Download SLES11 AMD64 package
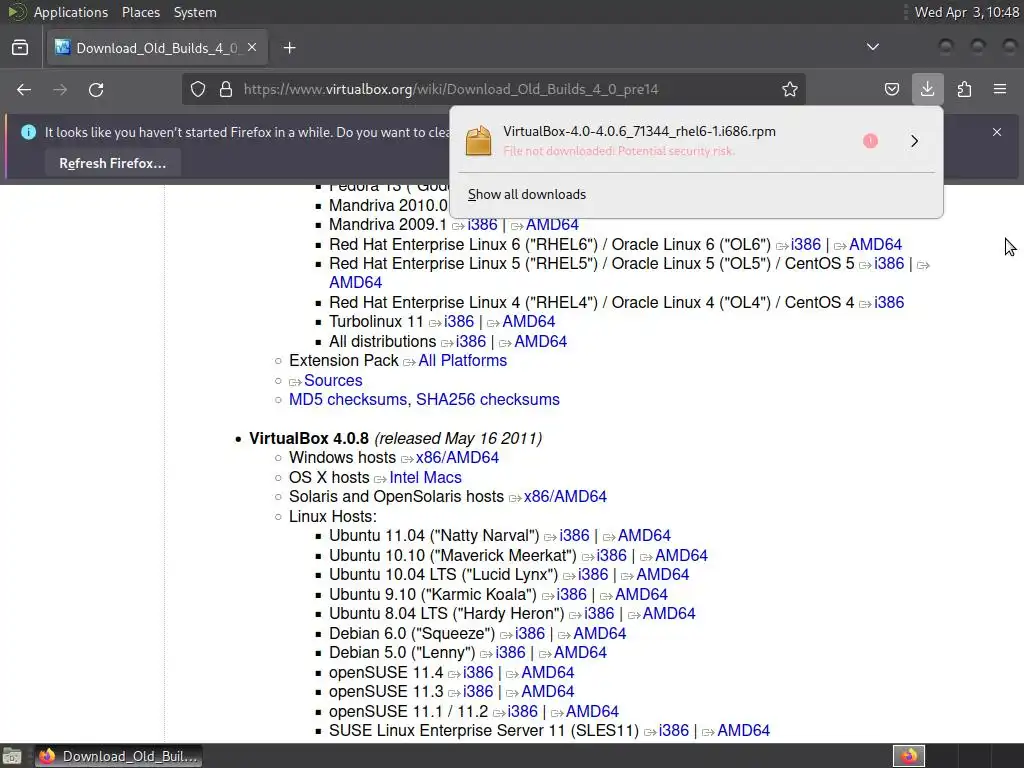 click(x=744, y=730)
